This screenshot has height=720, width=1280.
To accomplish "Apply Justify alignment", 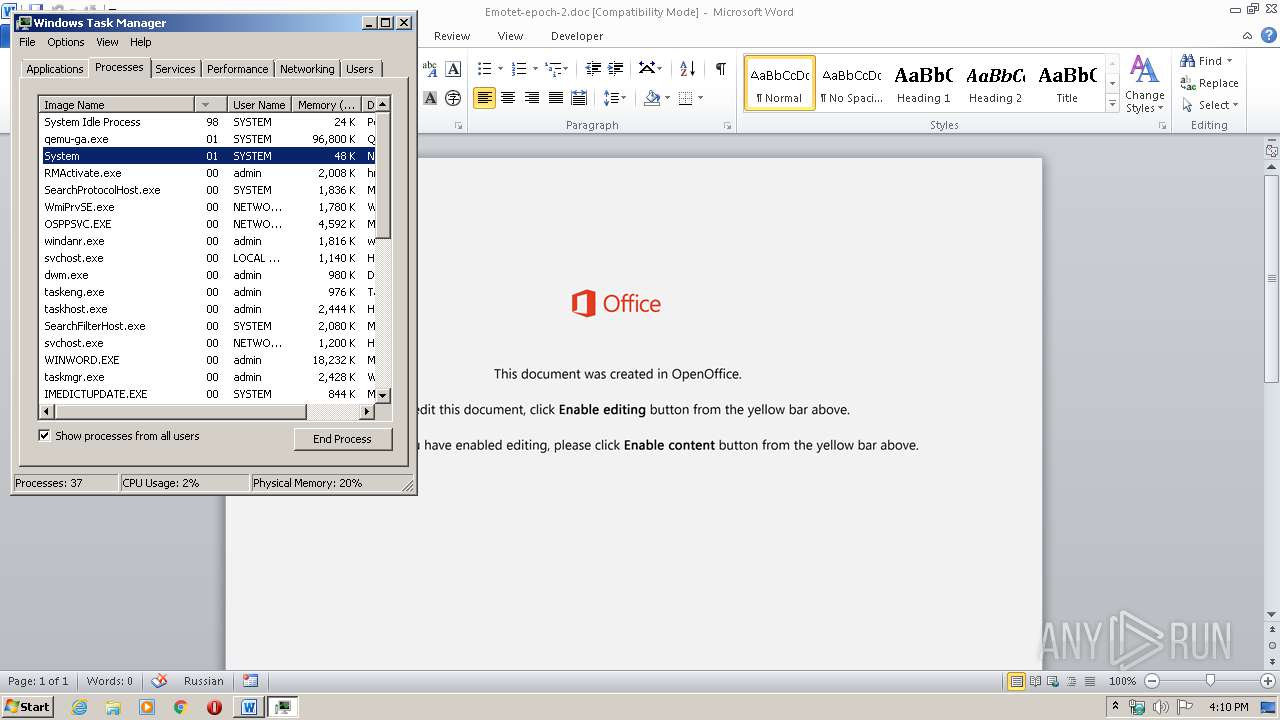I will [x=555, y=97].
